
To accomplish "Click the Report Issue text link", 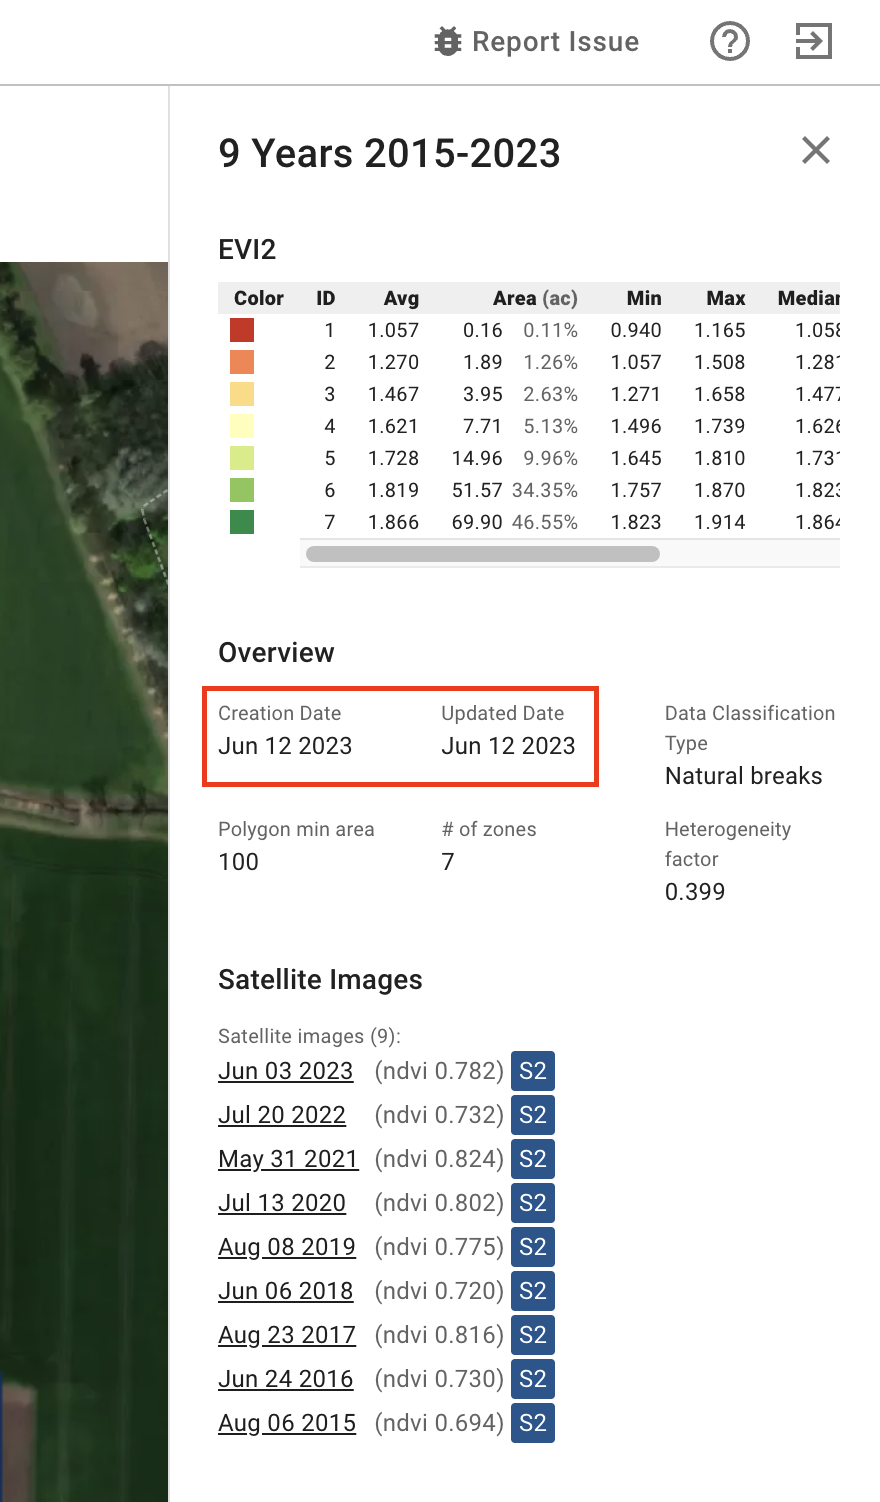I will pyautogui.click(x=555, y=42).
